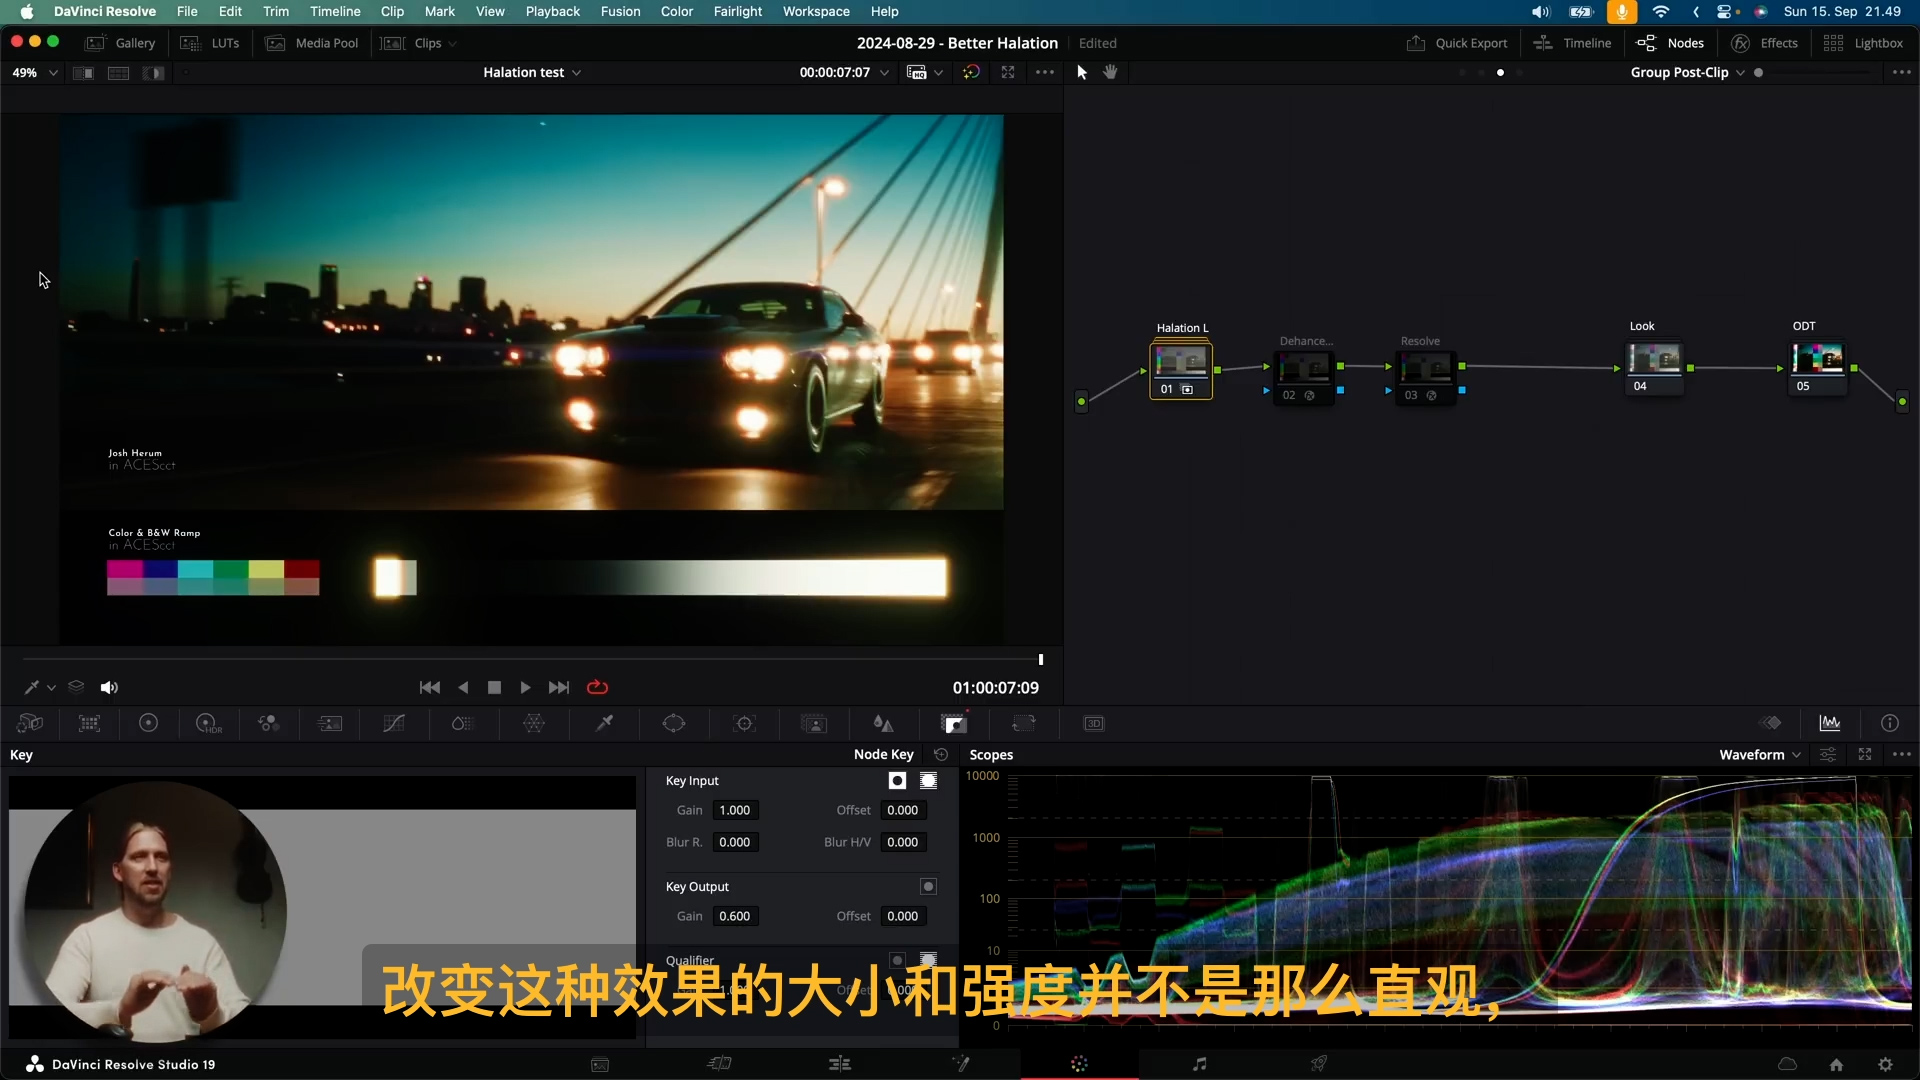Open the Primaries color wheels palette

pyautogui.click(x=148, y=723)
